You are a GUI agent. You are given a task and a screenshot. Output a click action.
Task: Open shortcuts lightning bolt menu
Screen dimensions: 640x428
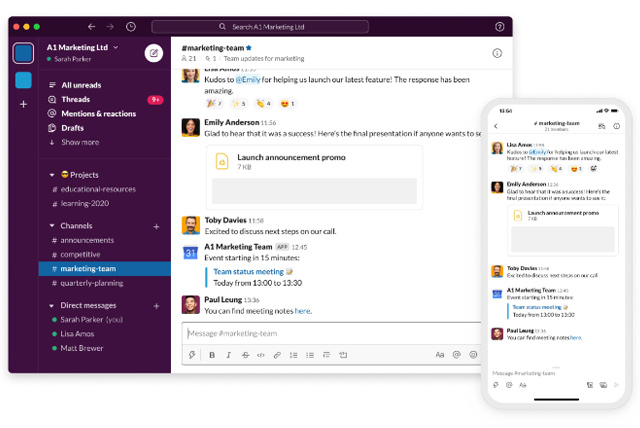(x=192, y=355)
